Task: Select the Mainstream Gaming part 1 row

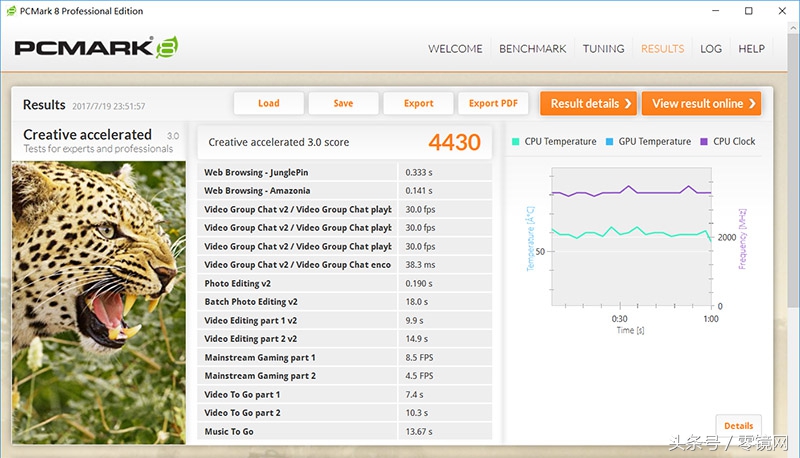Action: [x=344, y=358]
